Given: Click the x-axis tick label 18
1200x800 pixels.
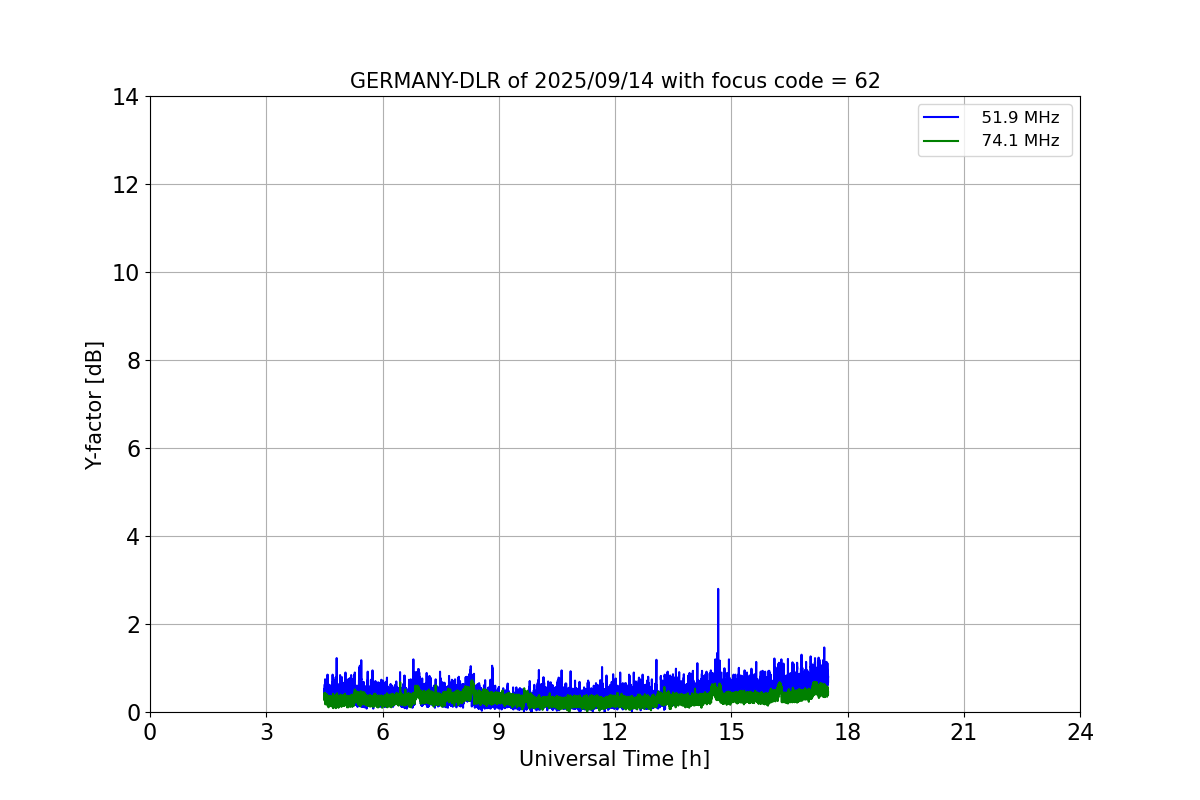Looking at the screenshot, I should tap(848, 732).
